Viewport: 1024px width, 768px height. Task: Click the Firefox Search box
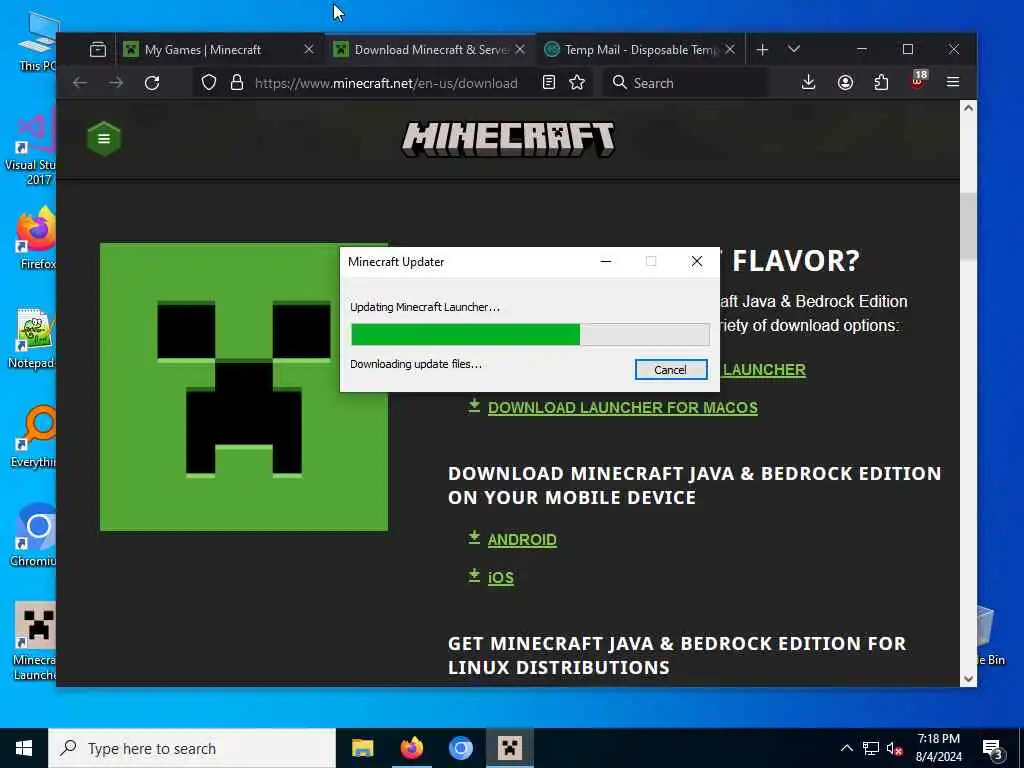(684, 83)
